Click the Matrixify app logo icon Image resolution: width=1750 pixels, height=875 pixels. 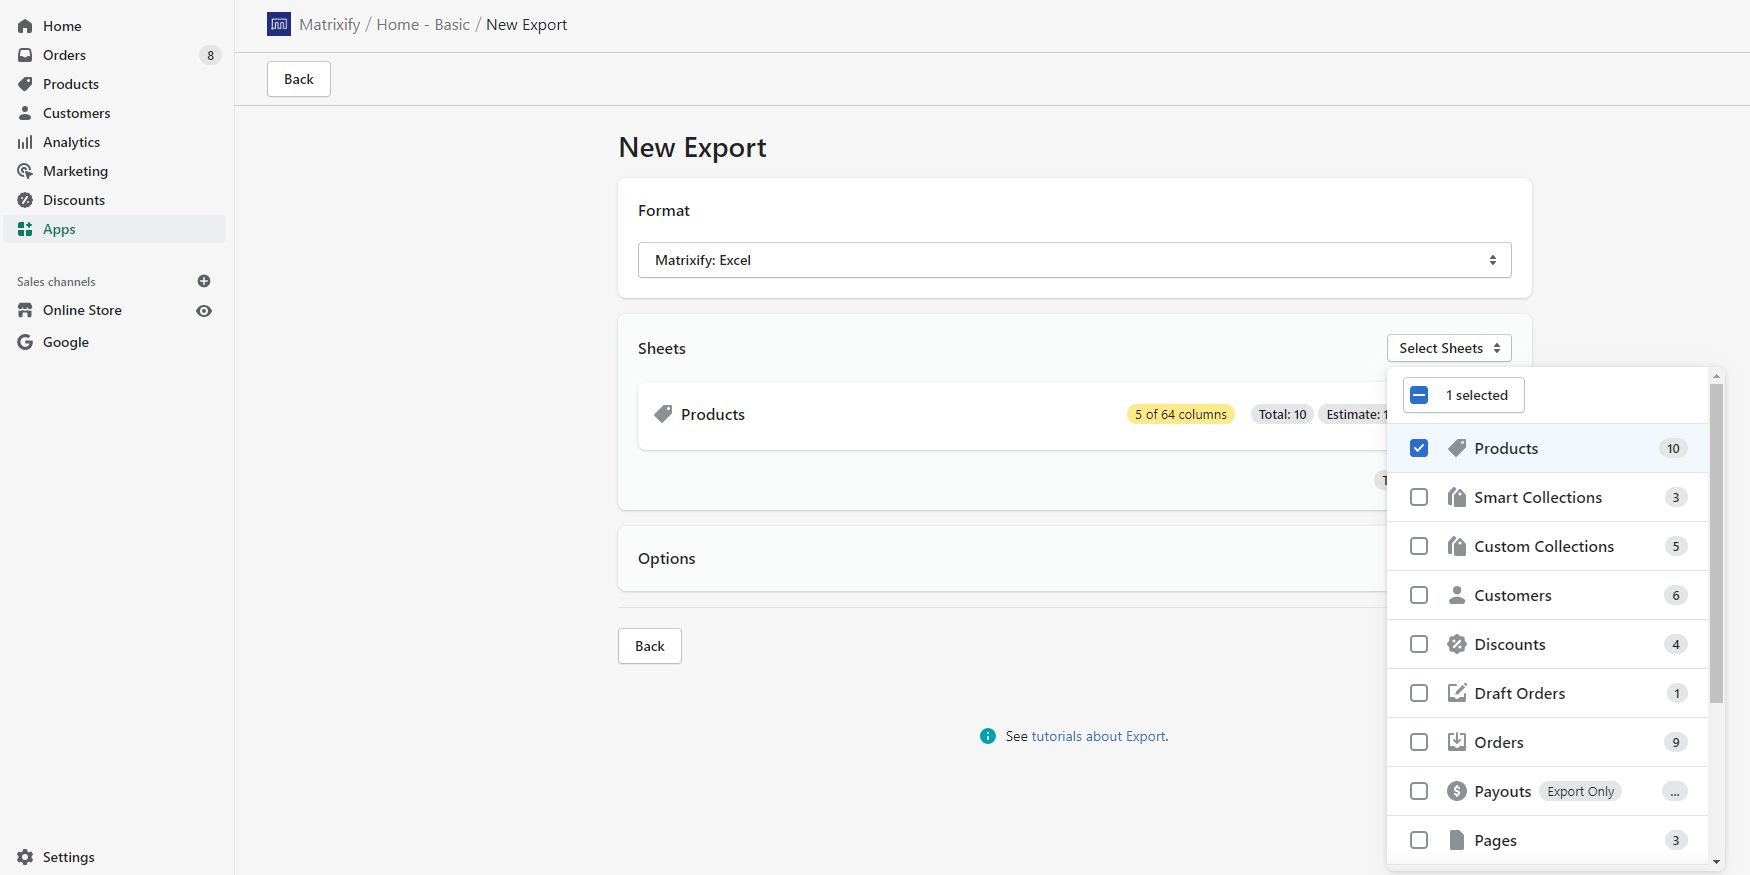[x=279, y=24]
